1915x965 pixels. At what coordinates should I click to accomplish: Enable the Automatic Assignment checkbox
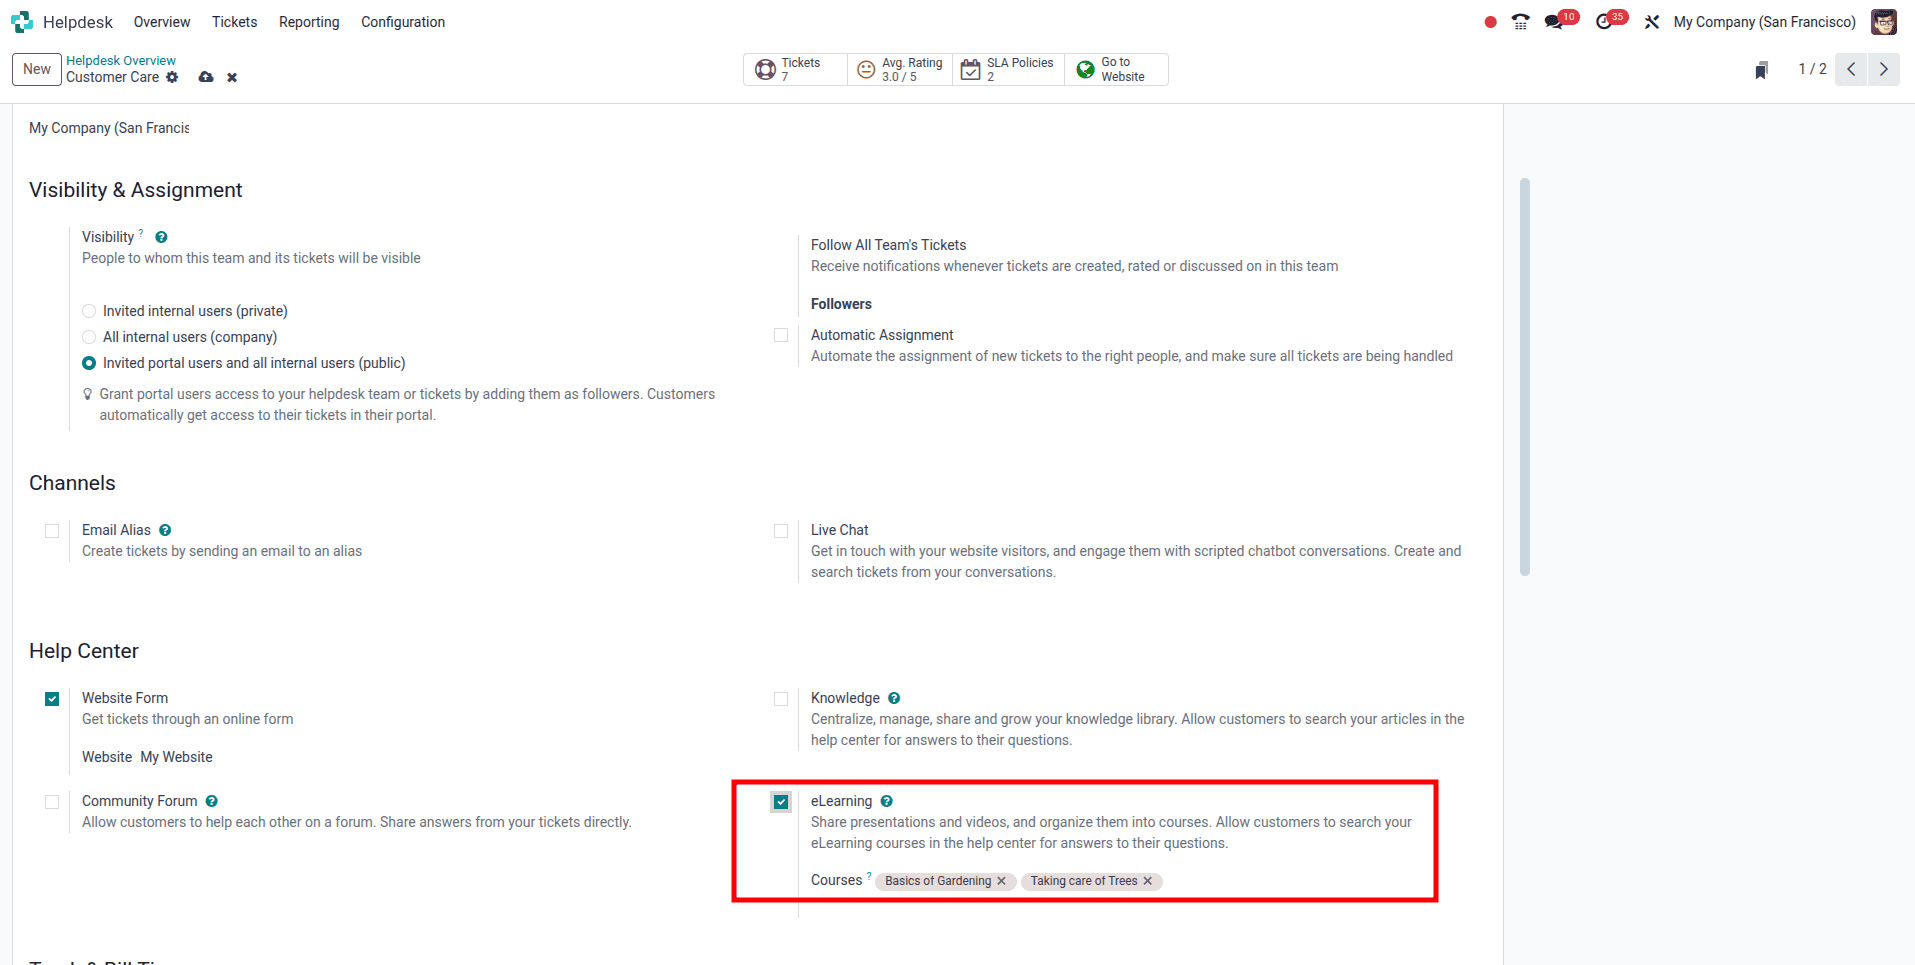[781, 335]
